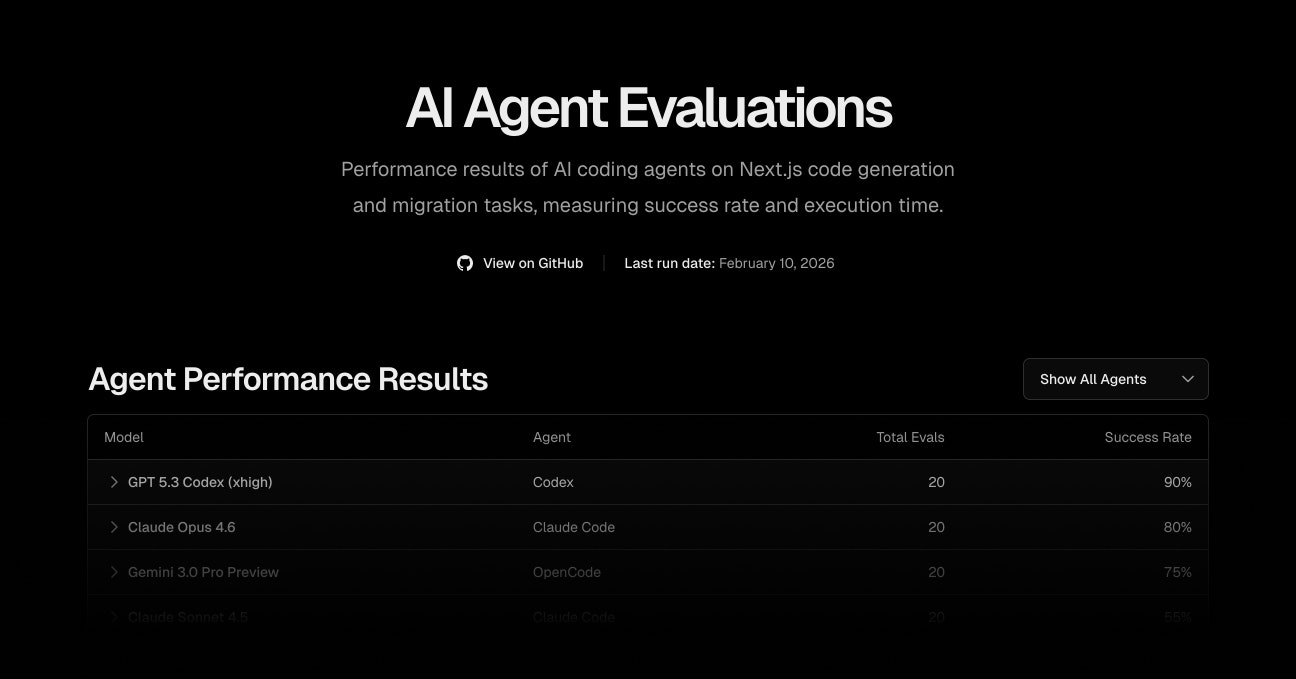The image size is (1296, 679).
Task: Click the chevron beside Claude Opus 4.6
Action: coord(114,527)
